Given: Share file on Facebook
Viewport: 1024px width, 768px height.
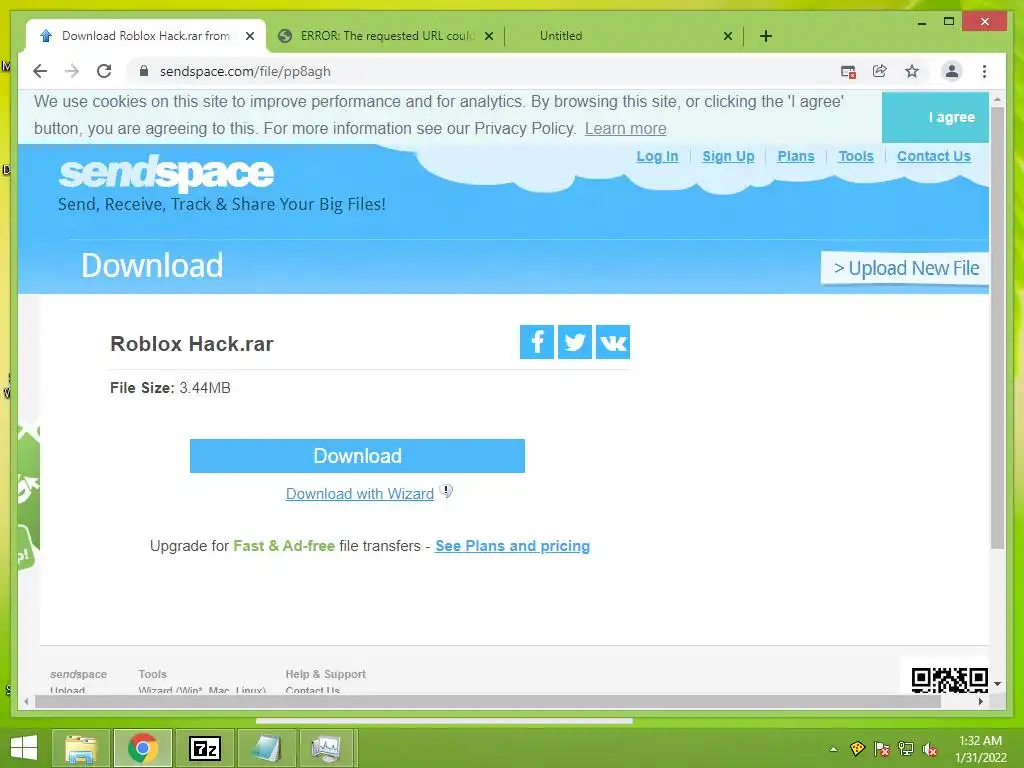Looking at the screenshot, I should click(537, 342).
